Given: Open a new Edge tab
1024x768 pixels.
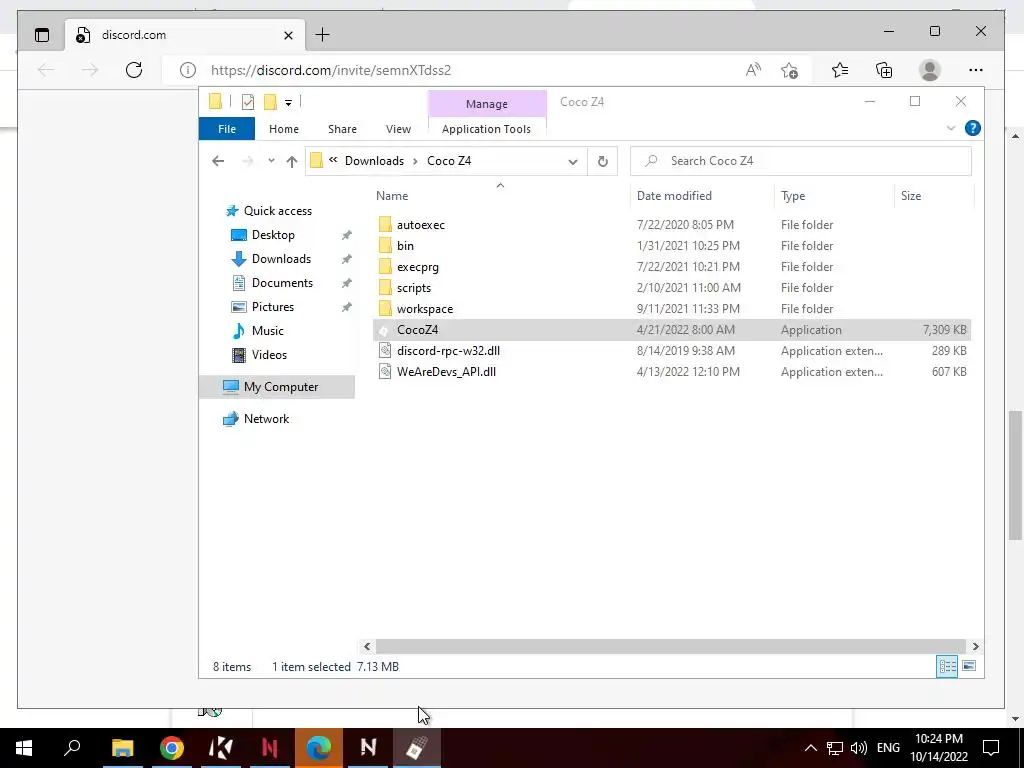Looking at the screenshot, I should (x=323, y=35).
